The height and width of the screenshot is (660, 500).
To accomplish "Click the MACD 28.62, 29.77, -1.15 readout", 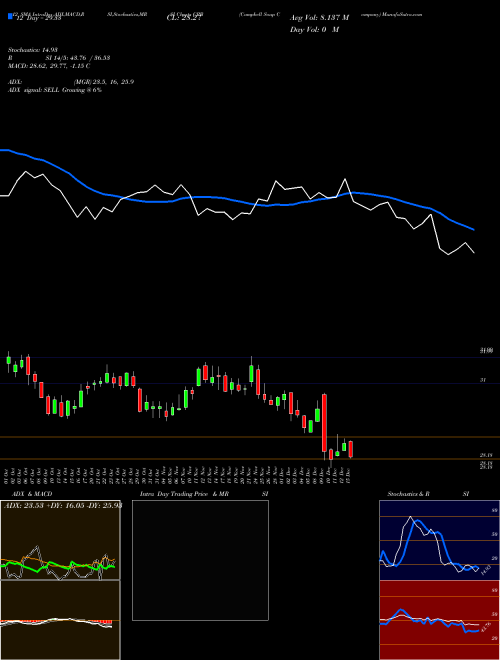I will pyautogui.click(x=49, y=66).
